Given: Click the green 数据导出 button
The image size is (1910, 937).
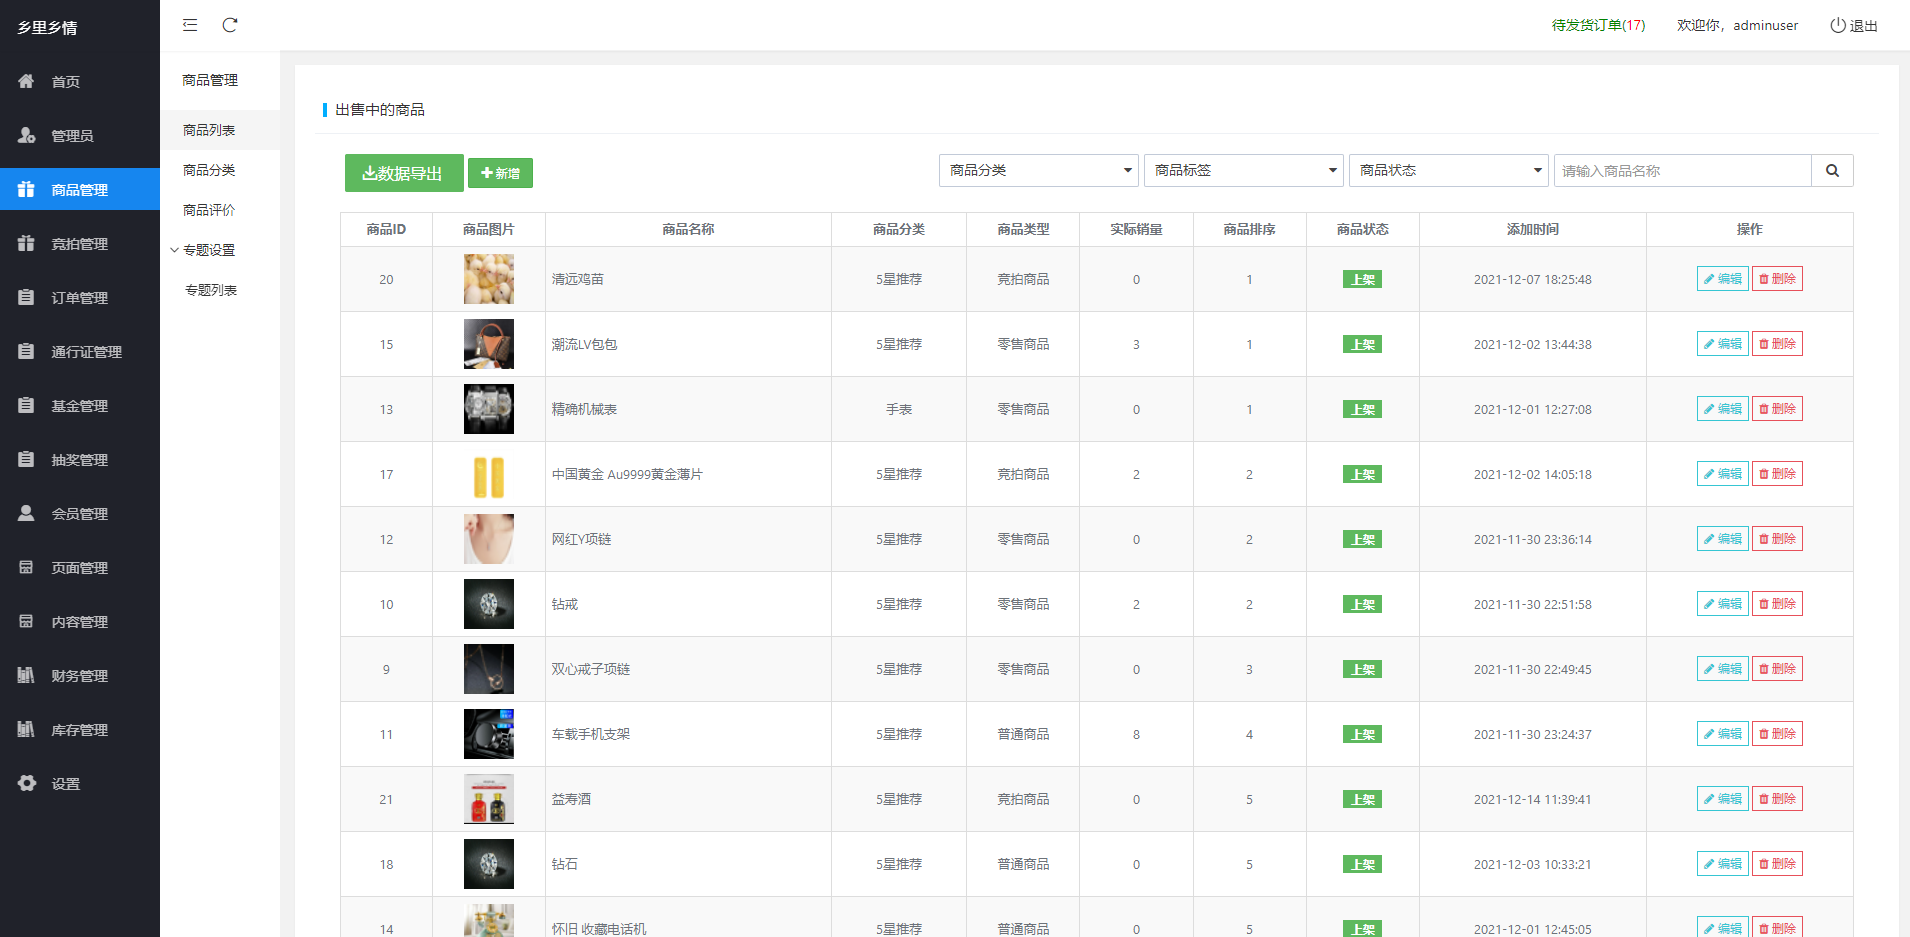Looking at the screenshot, I should coord(404,173).
